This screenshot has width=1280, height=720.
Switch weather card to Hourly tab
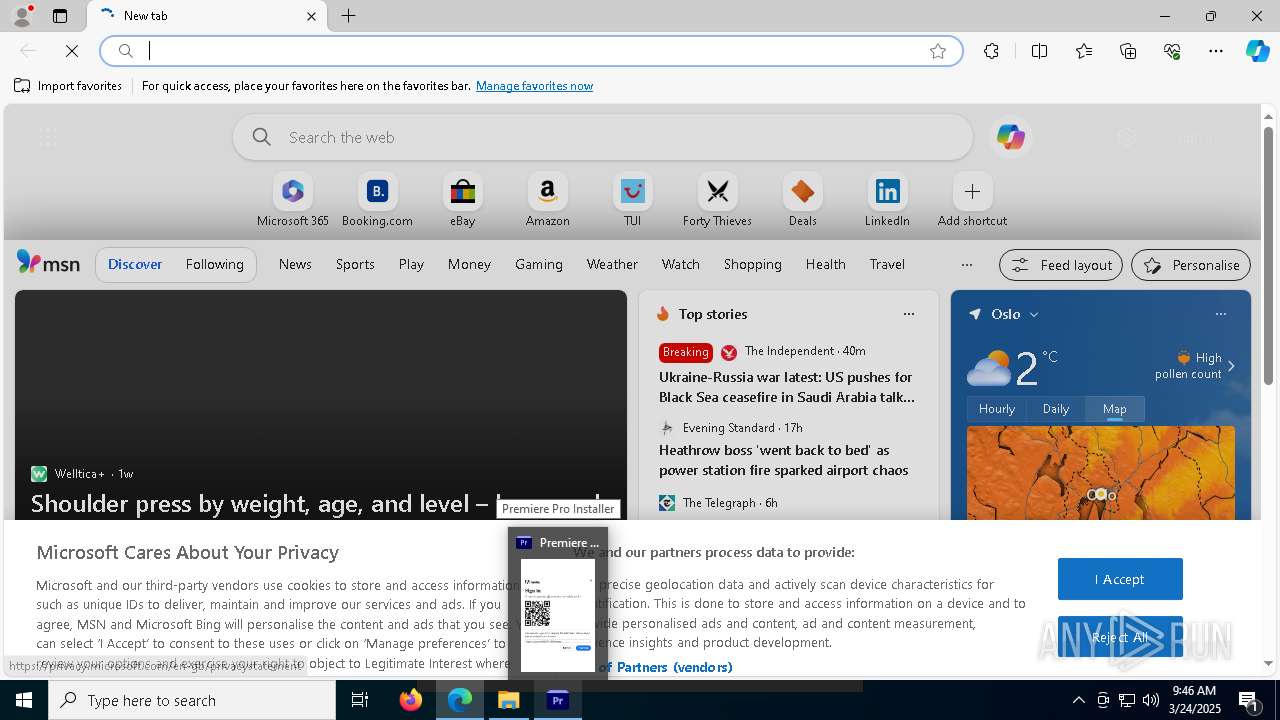tap(997, 409)
